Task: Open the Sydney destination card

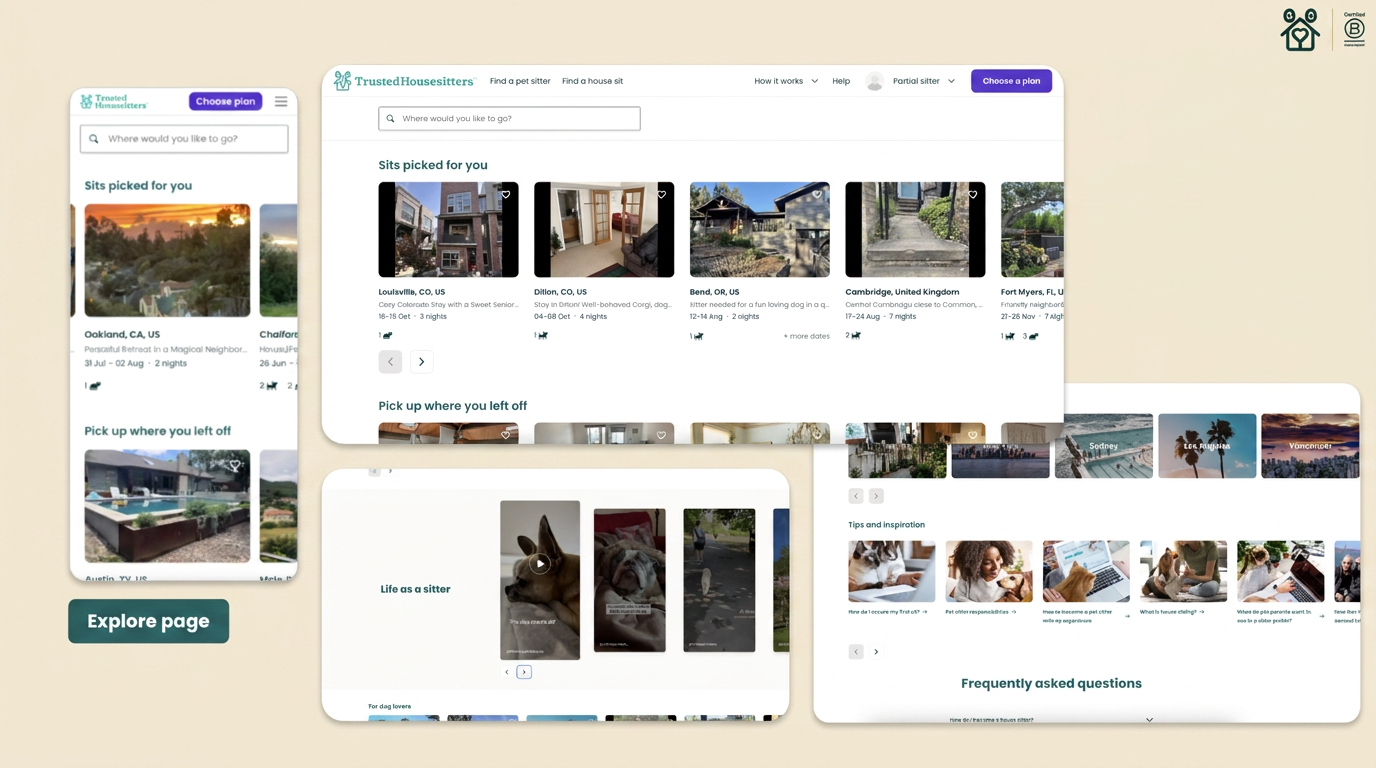Action: click(x=1104, y=446)
